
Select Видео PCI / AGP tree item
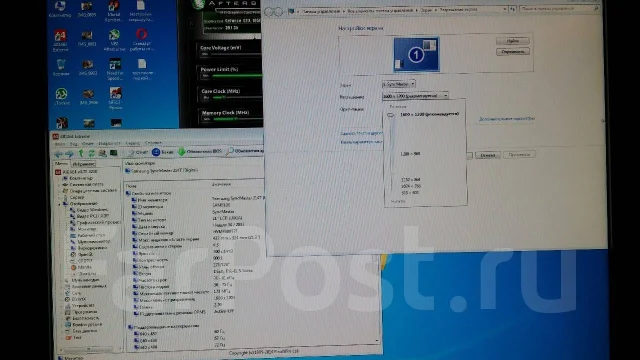click(89, 216)
